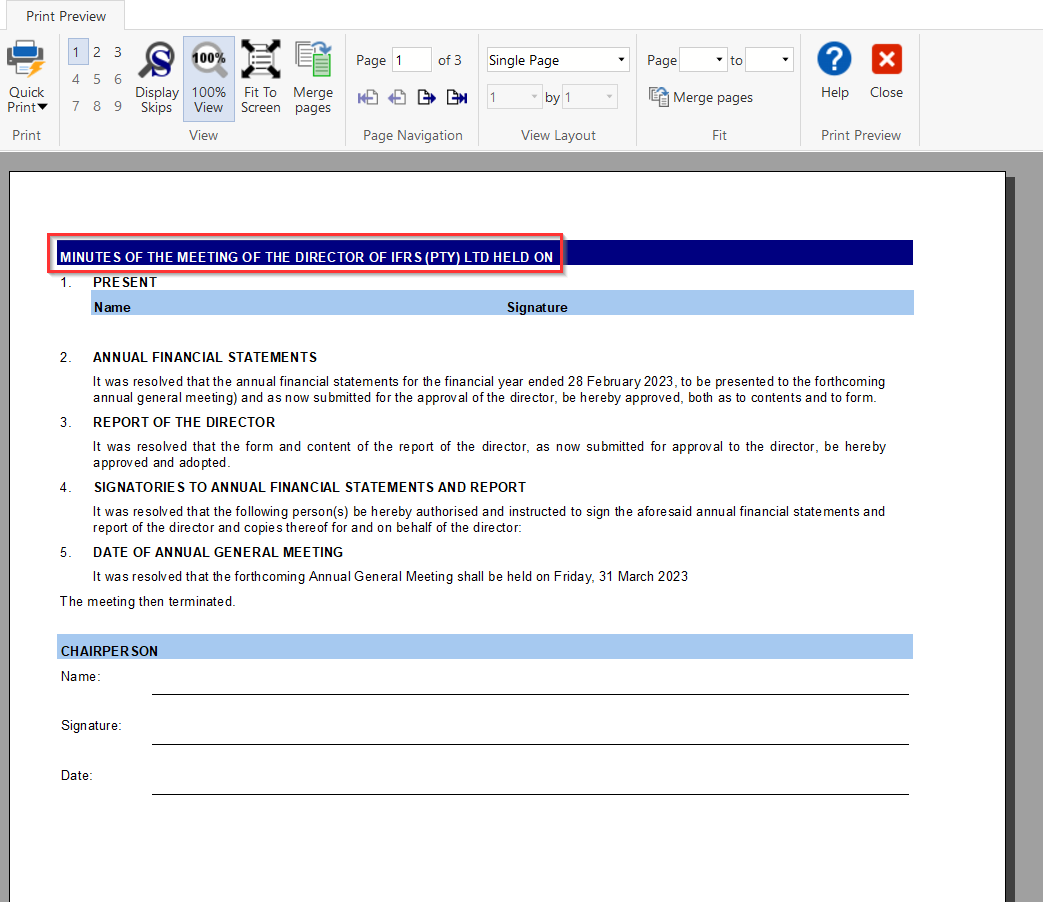Image resolution: width=1043 pixels, height=902 pixels.
Task: Click the Quick Print printer icon
Action: (26, 60)
